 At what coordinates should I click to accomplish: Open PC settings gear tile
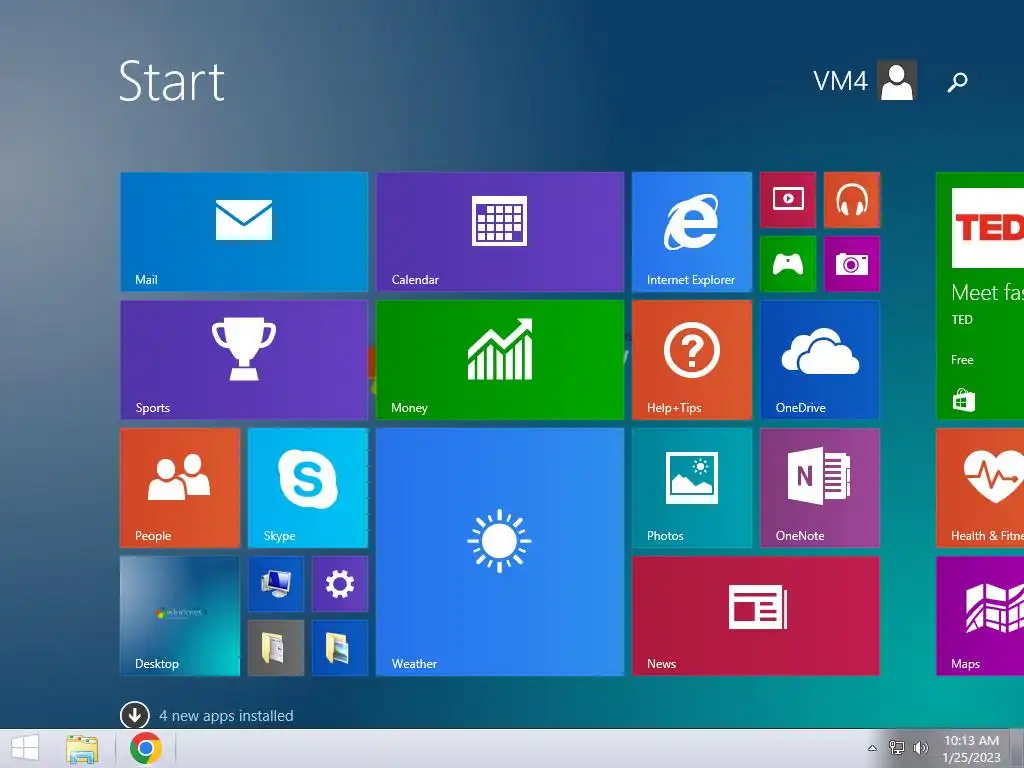340,584
